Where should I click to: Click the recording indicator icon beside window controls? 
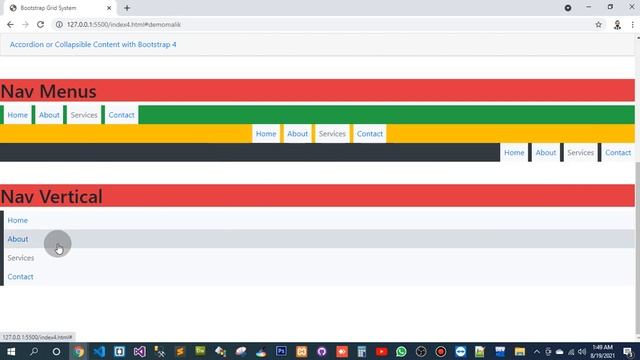tap(568, 8)
